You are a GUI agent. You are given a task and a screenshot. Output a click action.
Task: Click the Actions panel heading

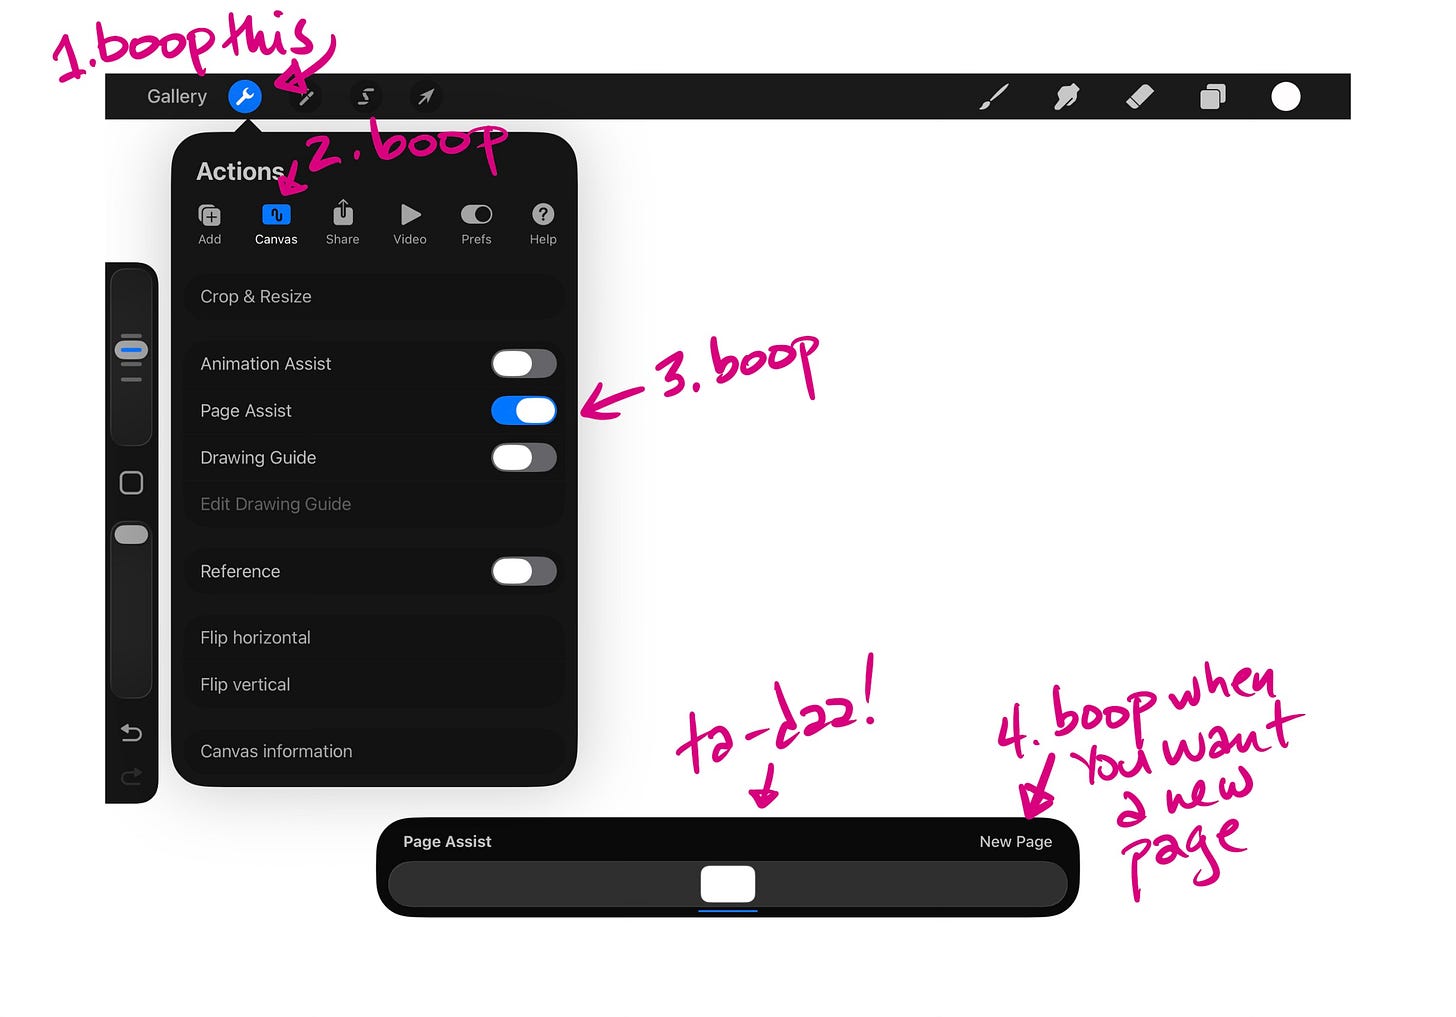pyautogui.click(x=240, y=172)
